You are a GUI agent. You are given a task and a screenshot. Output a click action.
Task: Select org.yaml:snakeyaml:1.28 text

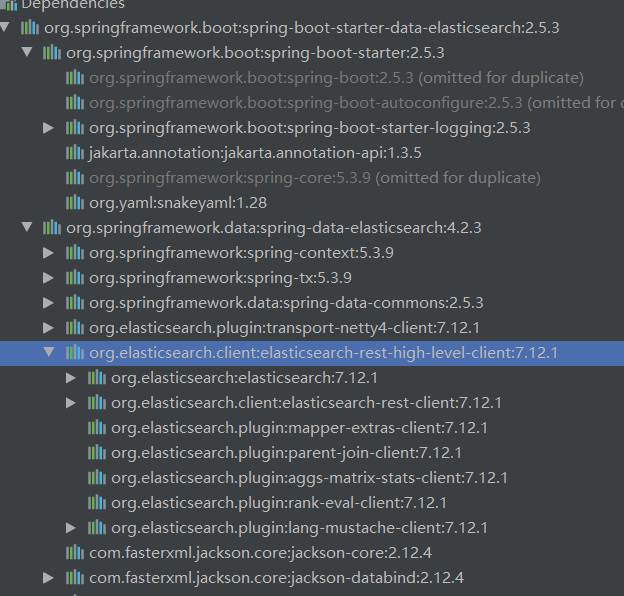coord(178,203)
